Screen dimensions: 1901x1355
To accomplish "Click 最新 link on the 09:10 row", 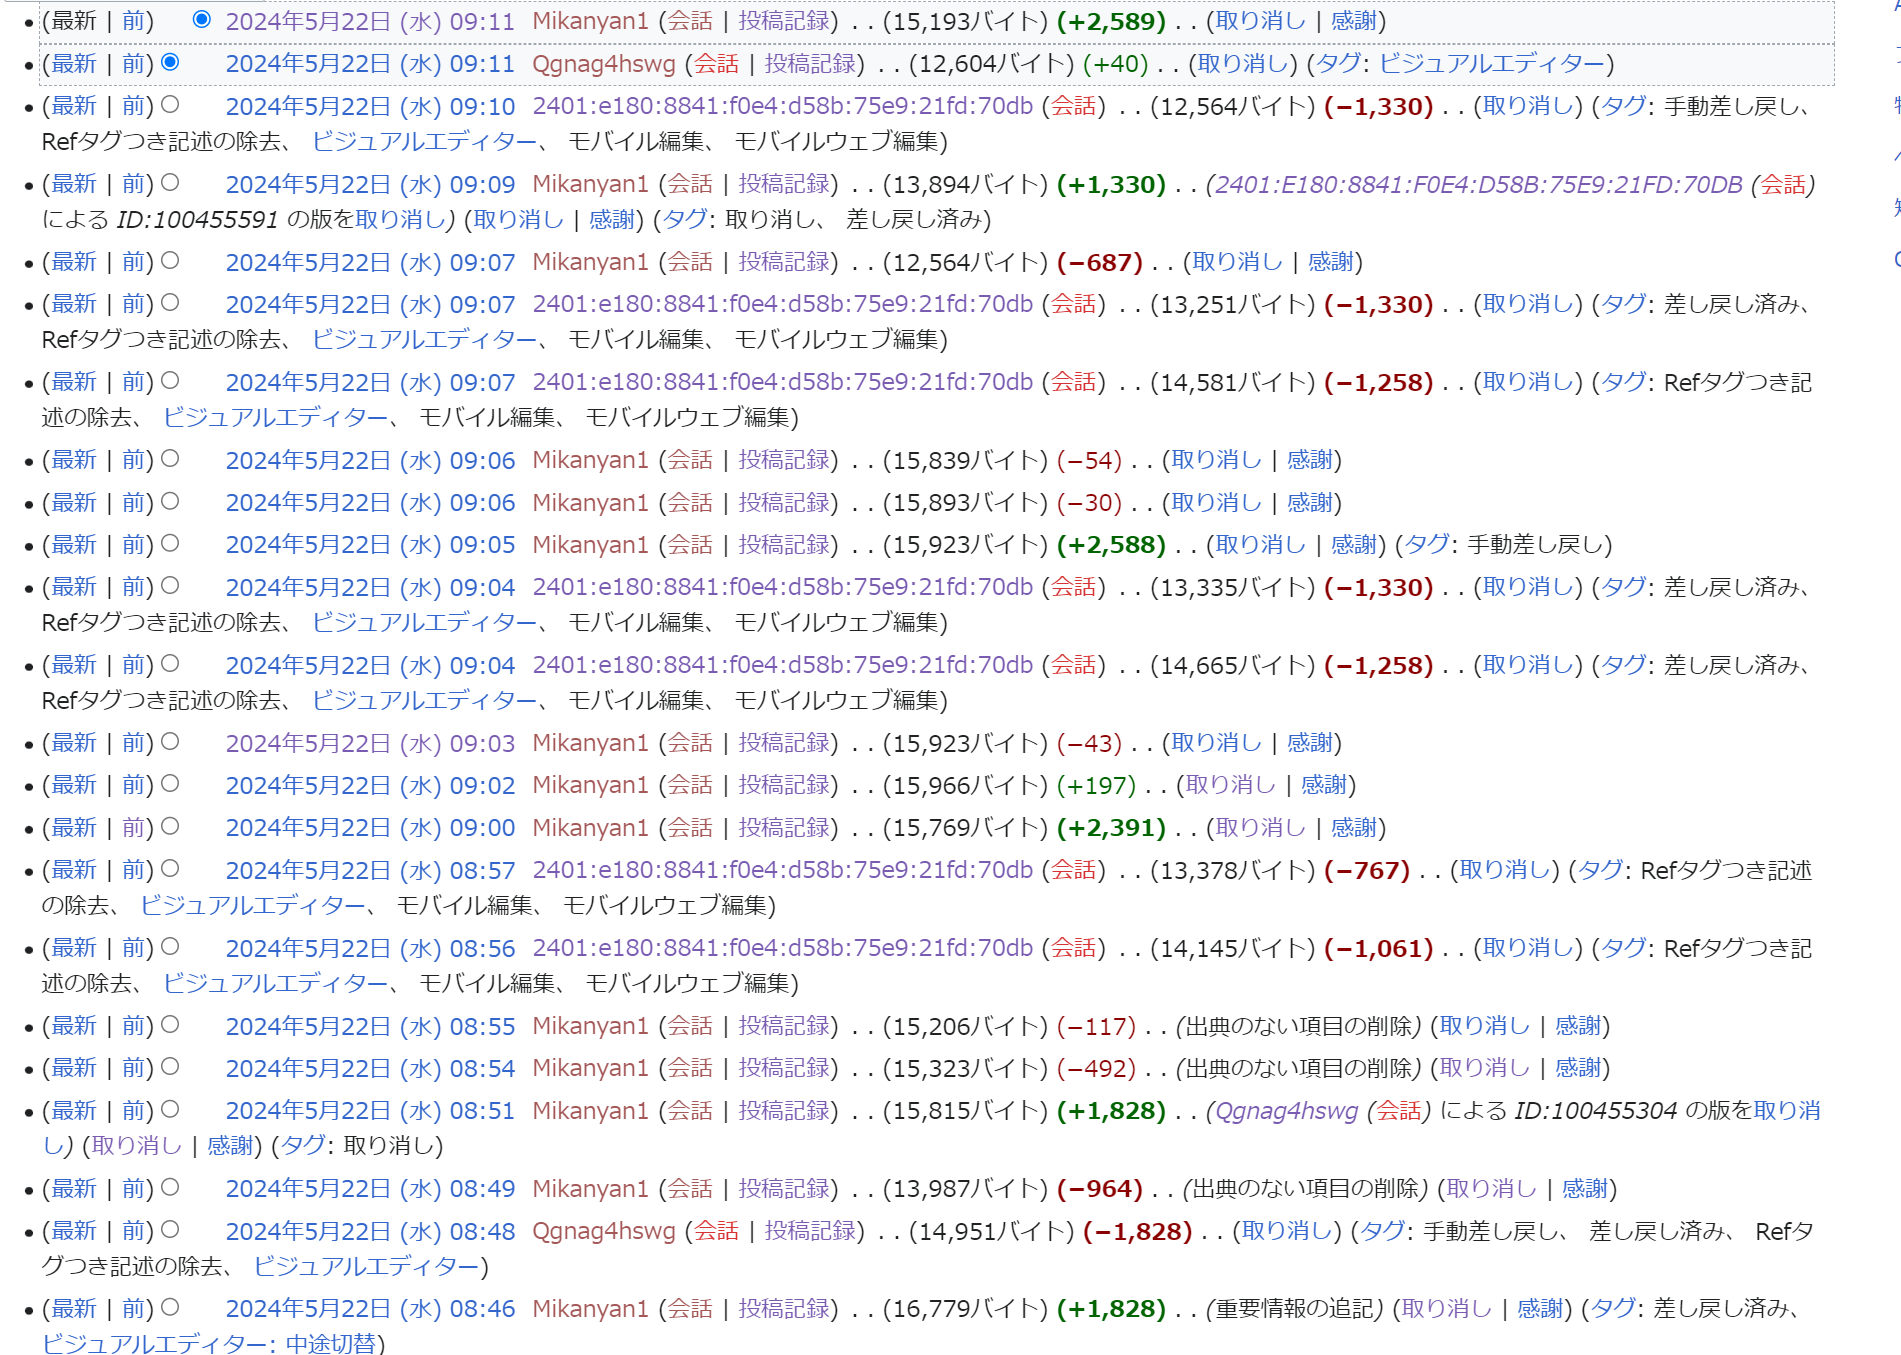I will pos(74,106).
